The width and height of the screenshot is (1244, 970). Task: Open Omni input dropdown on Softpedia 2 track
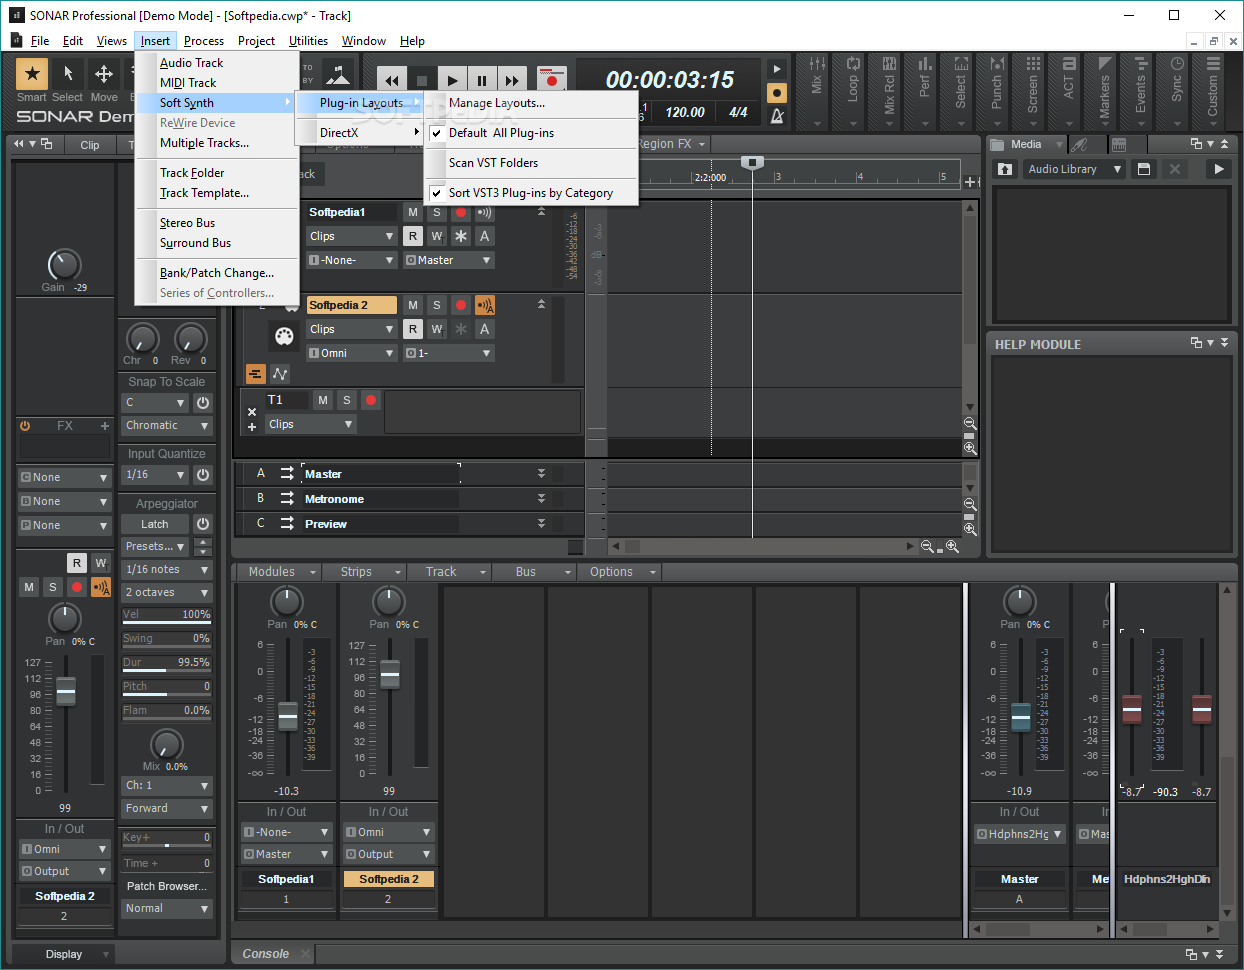[352, 353]
